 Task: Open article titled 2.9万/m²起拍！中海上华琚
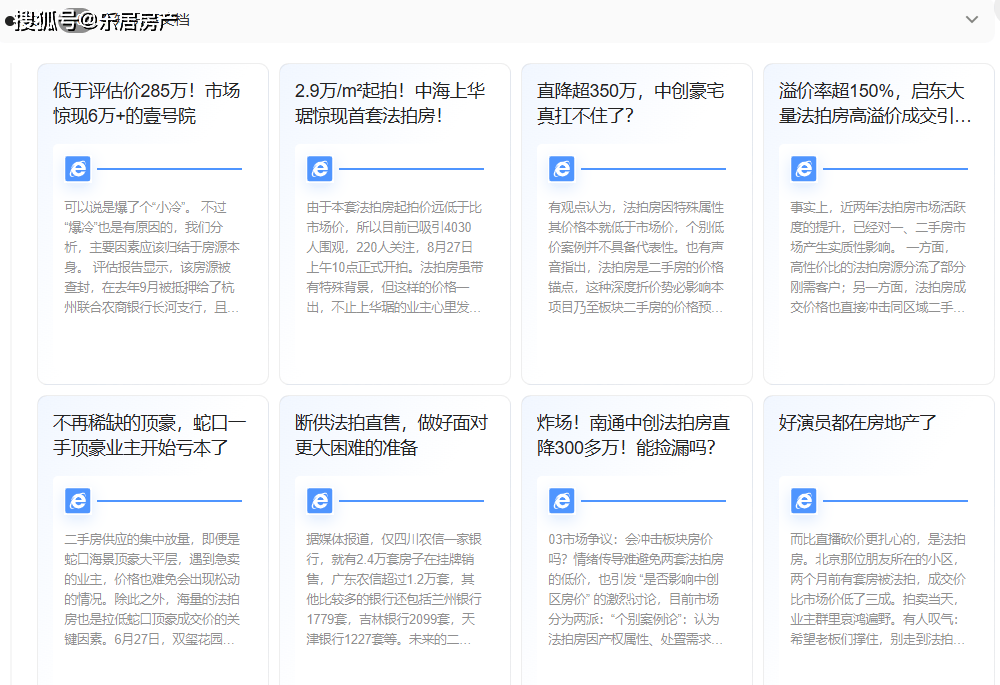coord(389,103)
